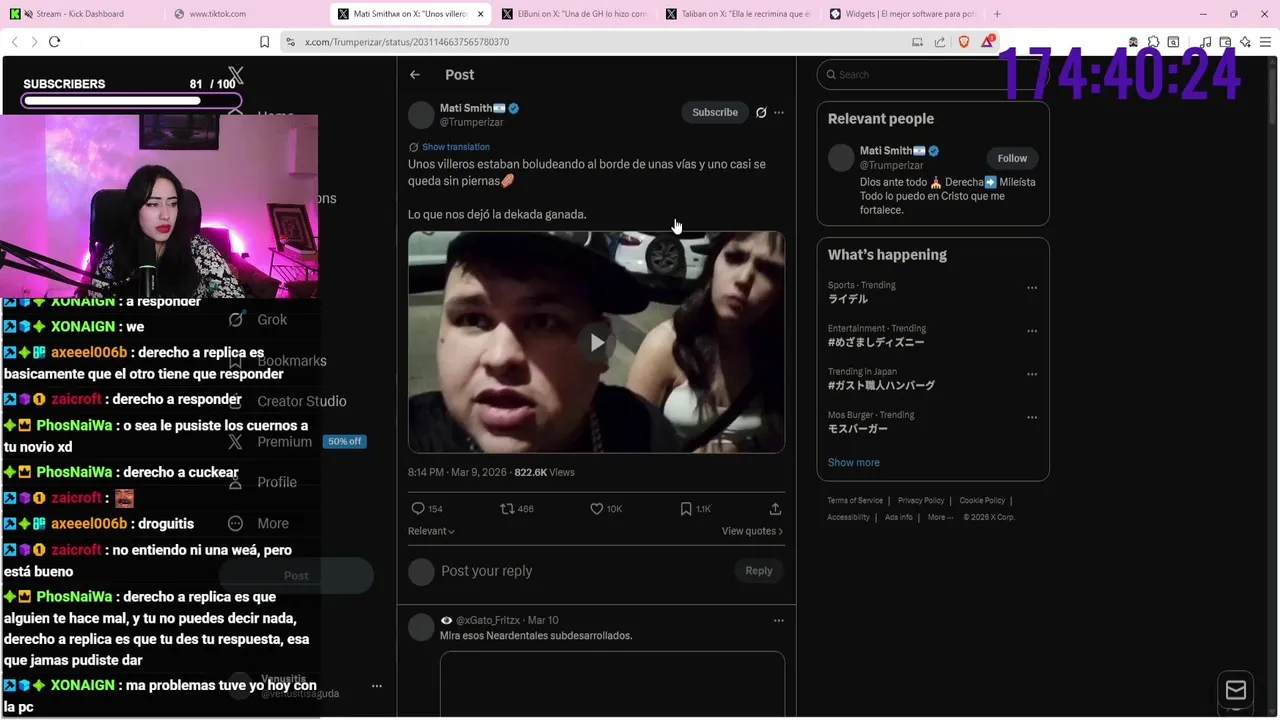Open options for モスバーガー trend
The image size is (1280, 720).
[x=1032, y=418]
